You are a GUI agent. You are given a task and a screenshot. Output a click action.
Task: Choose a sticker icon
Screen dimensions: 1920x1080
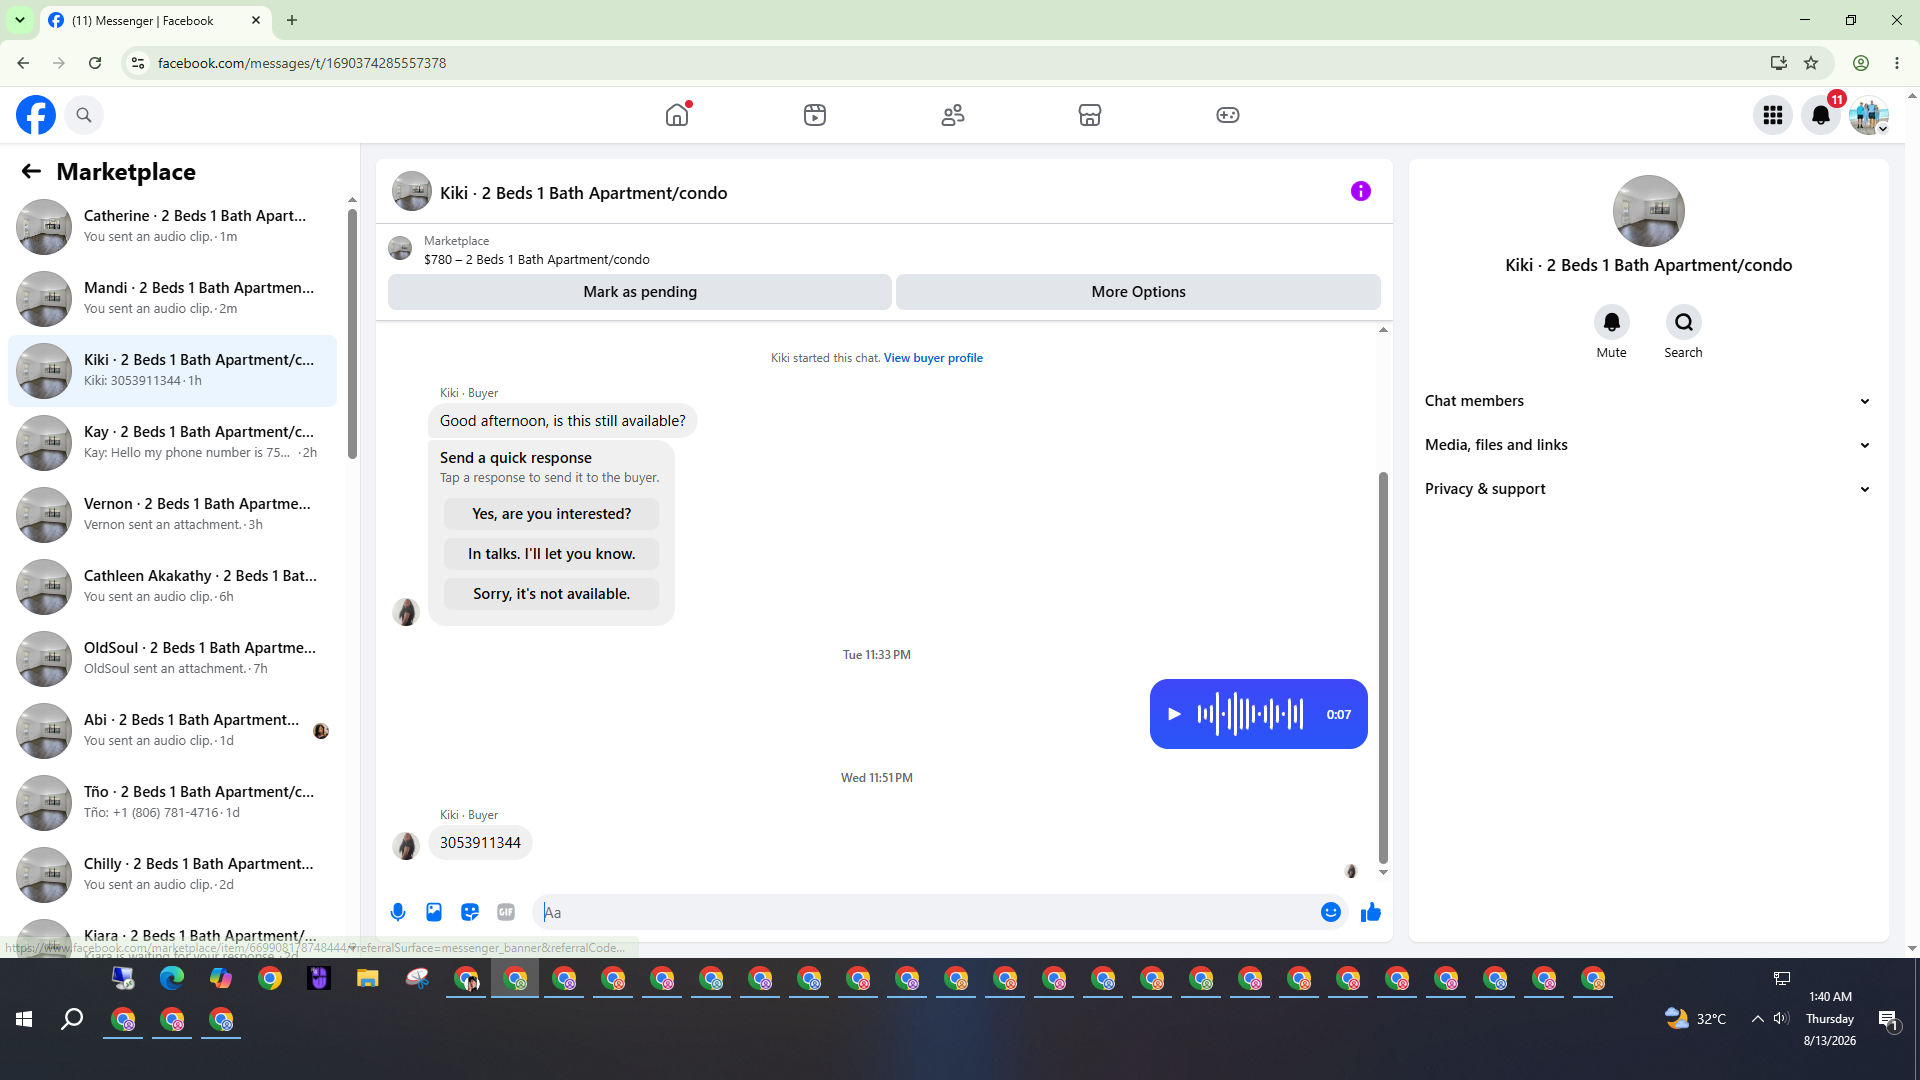click(x=470, y=912)
